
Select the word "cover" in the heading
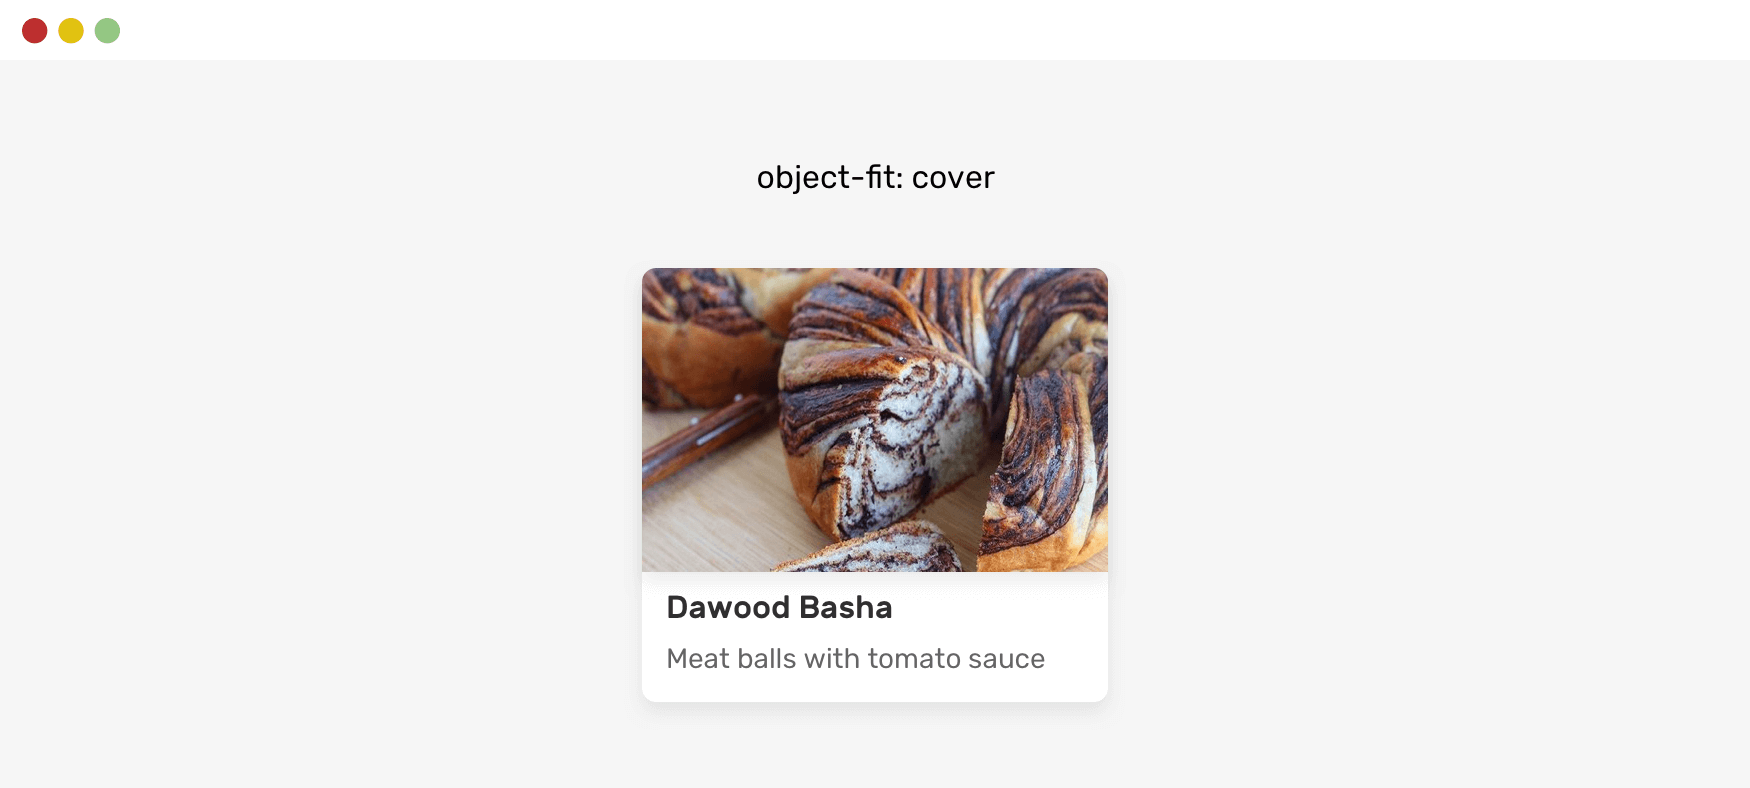pos(952,177)
